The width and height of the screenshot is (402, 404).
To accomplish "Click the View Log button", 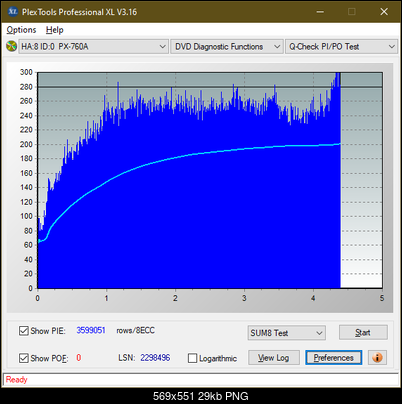I will (274, 358).
